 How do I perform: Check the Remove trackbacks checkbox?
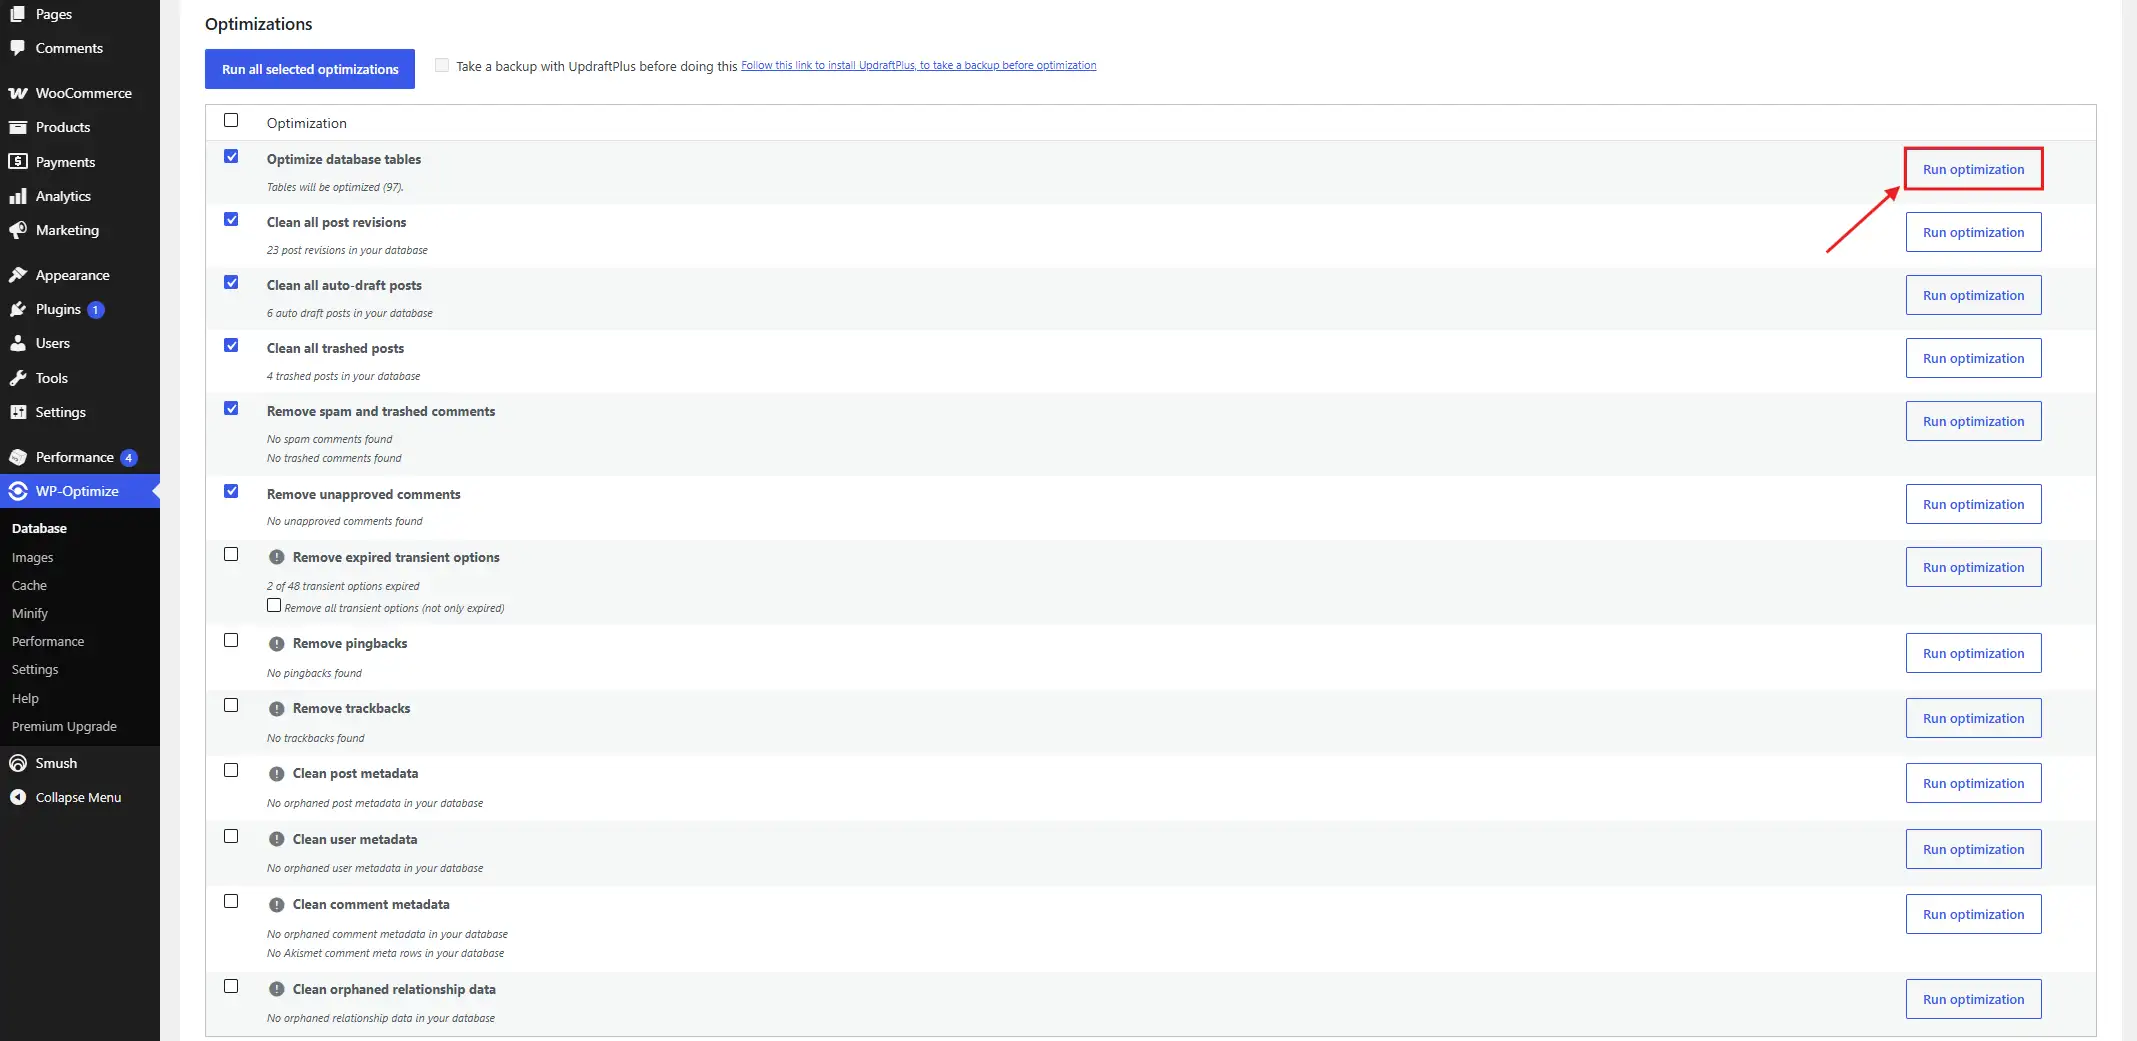(231, 705)
